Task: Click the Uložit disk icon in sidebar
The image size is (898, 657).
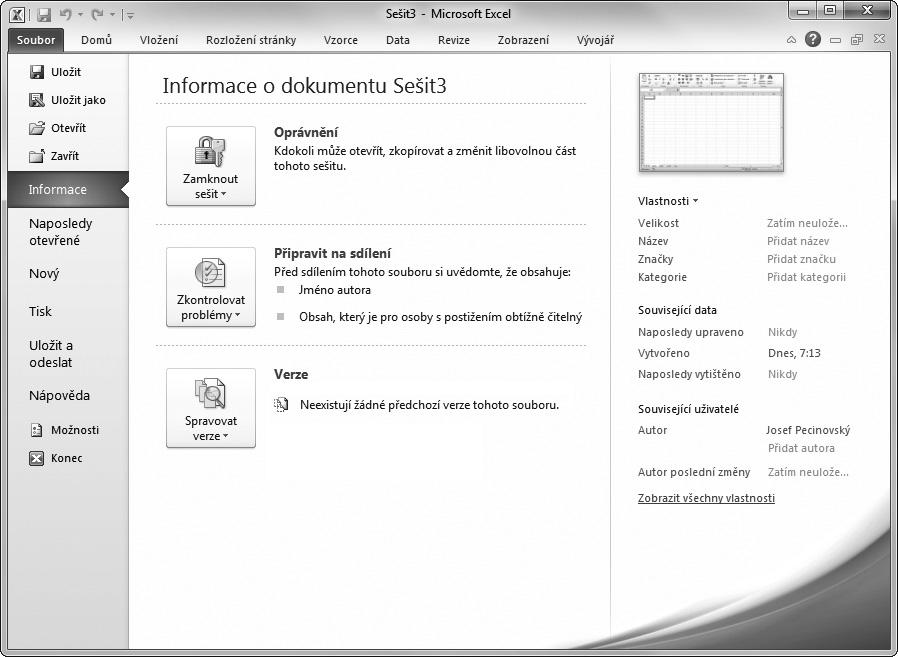Action: (x=37, y=72)
